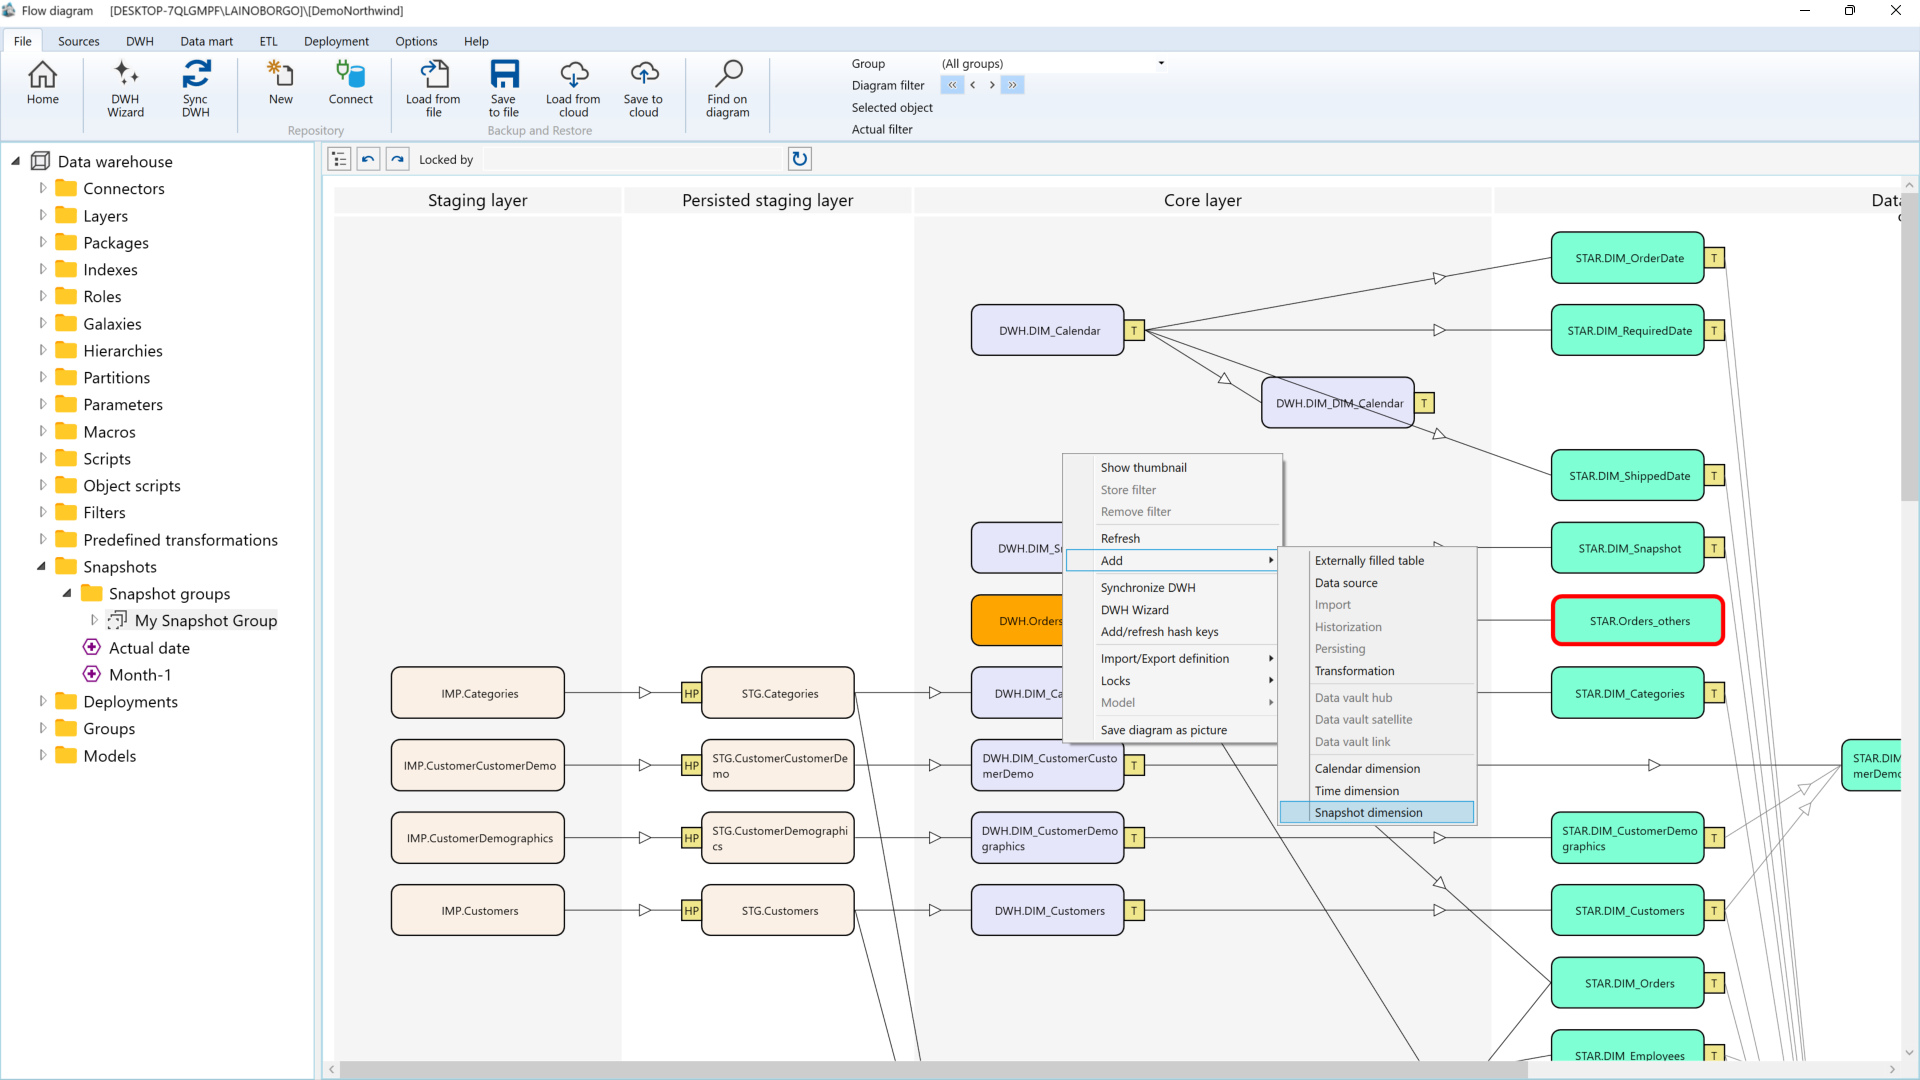
Task: Click Save to file
Action: pyautogui.click(x=504, y=90)
